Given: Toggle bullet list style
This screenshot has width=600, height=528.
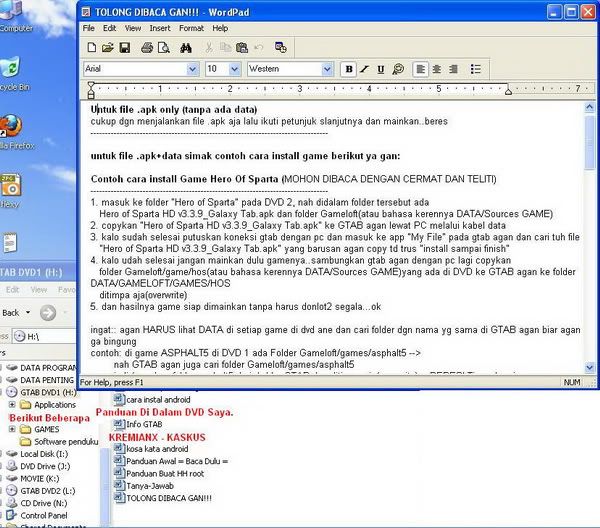Looking at the screenshot, I should pyautogui.click(x=476, y=69).
